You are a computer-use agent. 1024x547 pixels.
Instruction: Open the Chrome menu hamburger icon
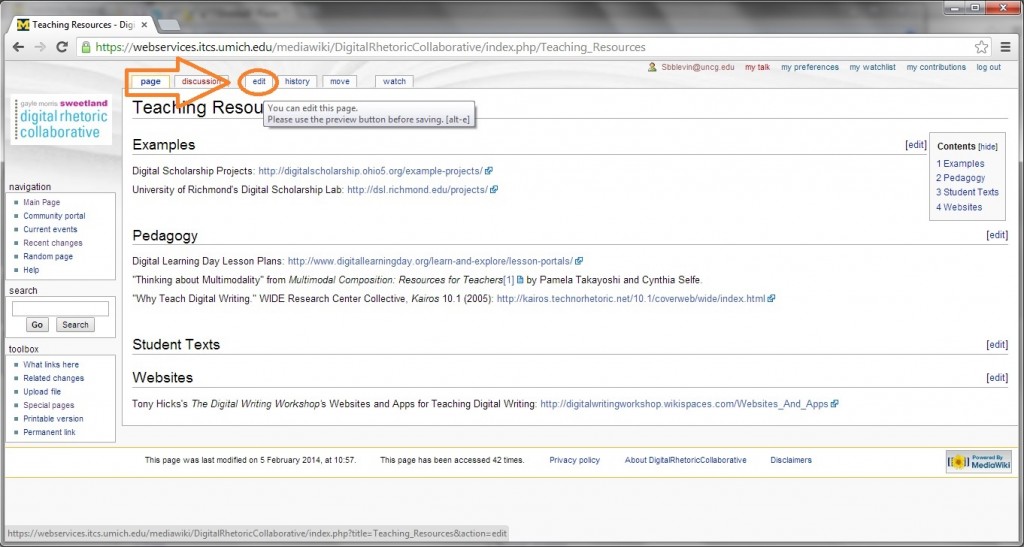coord(1005,47)
